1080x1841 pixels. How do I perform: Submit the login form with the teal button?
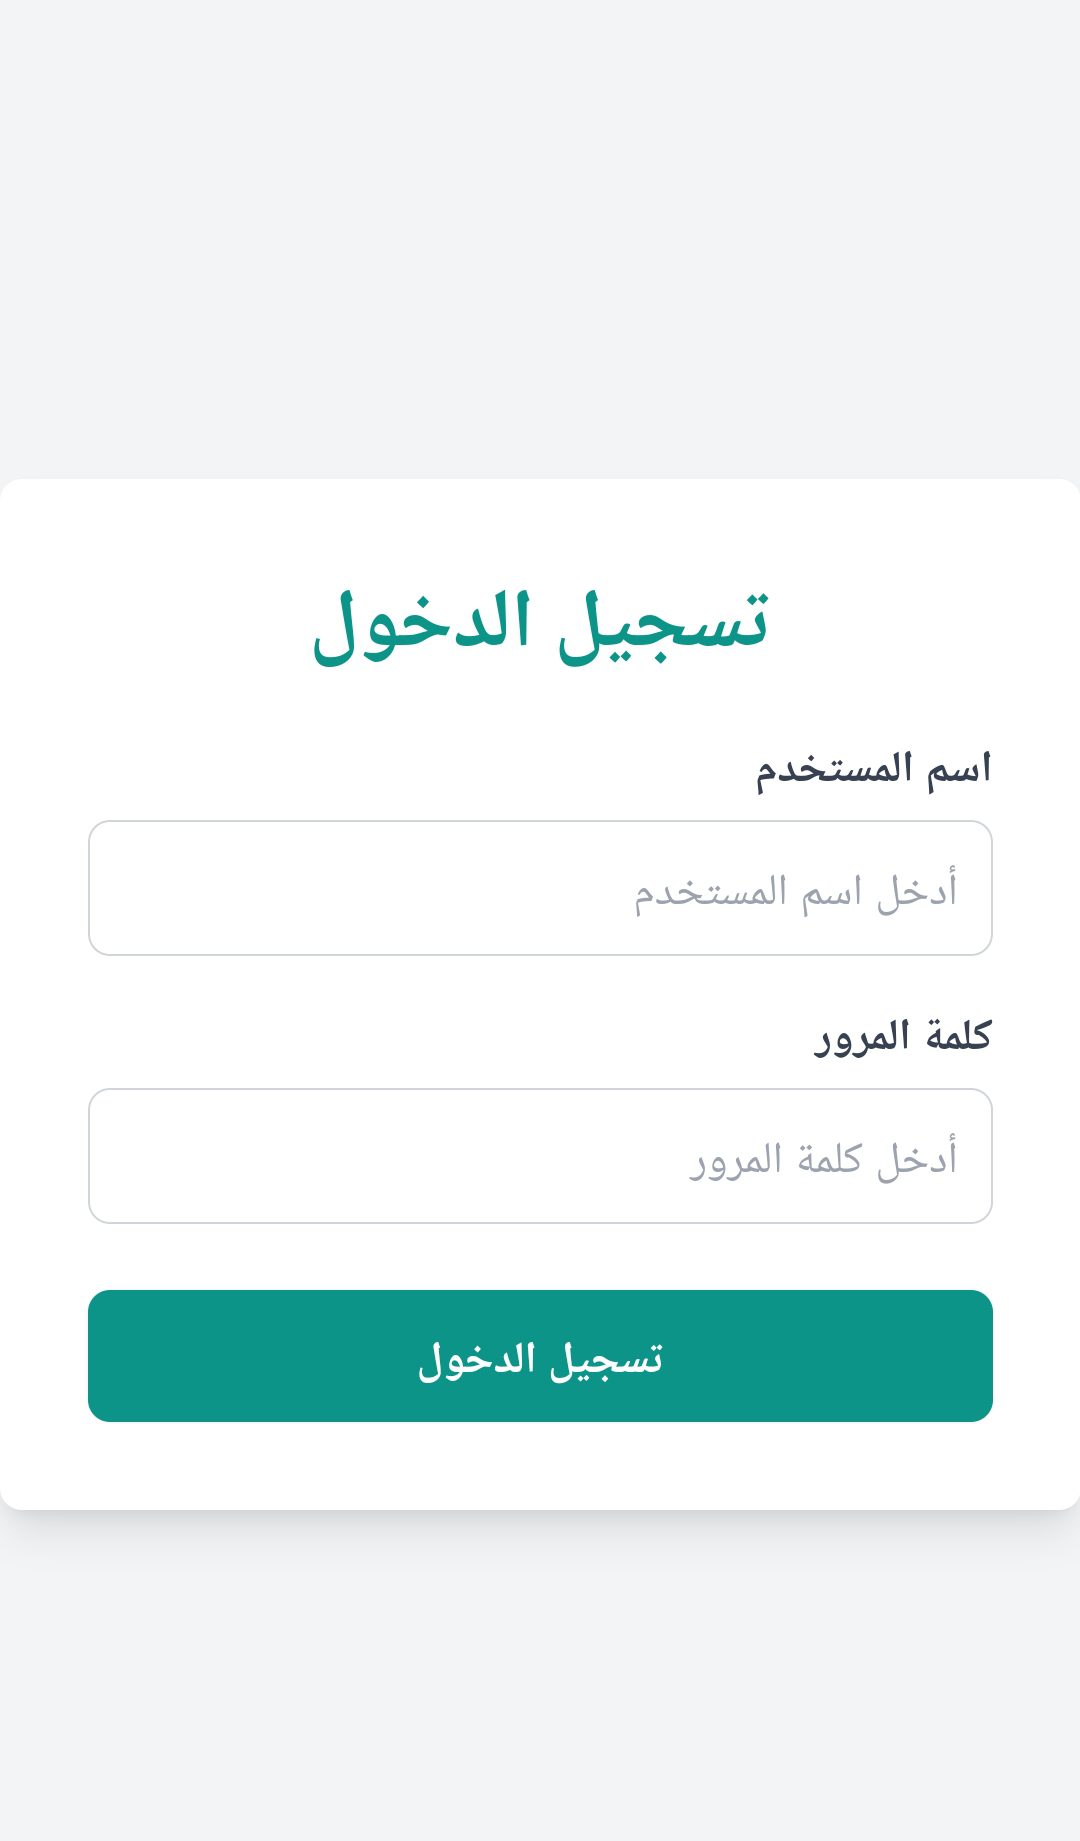540,1356
